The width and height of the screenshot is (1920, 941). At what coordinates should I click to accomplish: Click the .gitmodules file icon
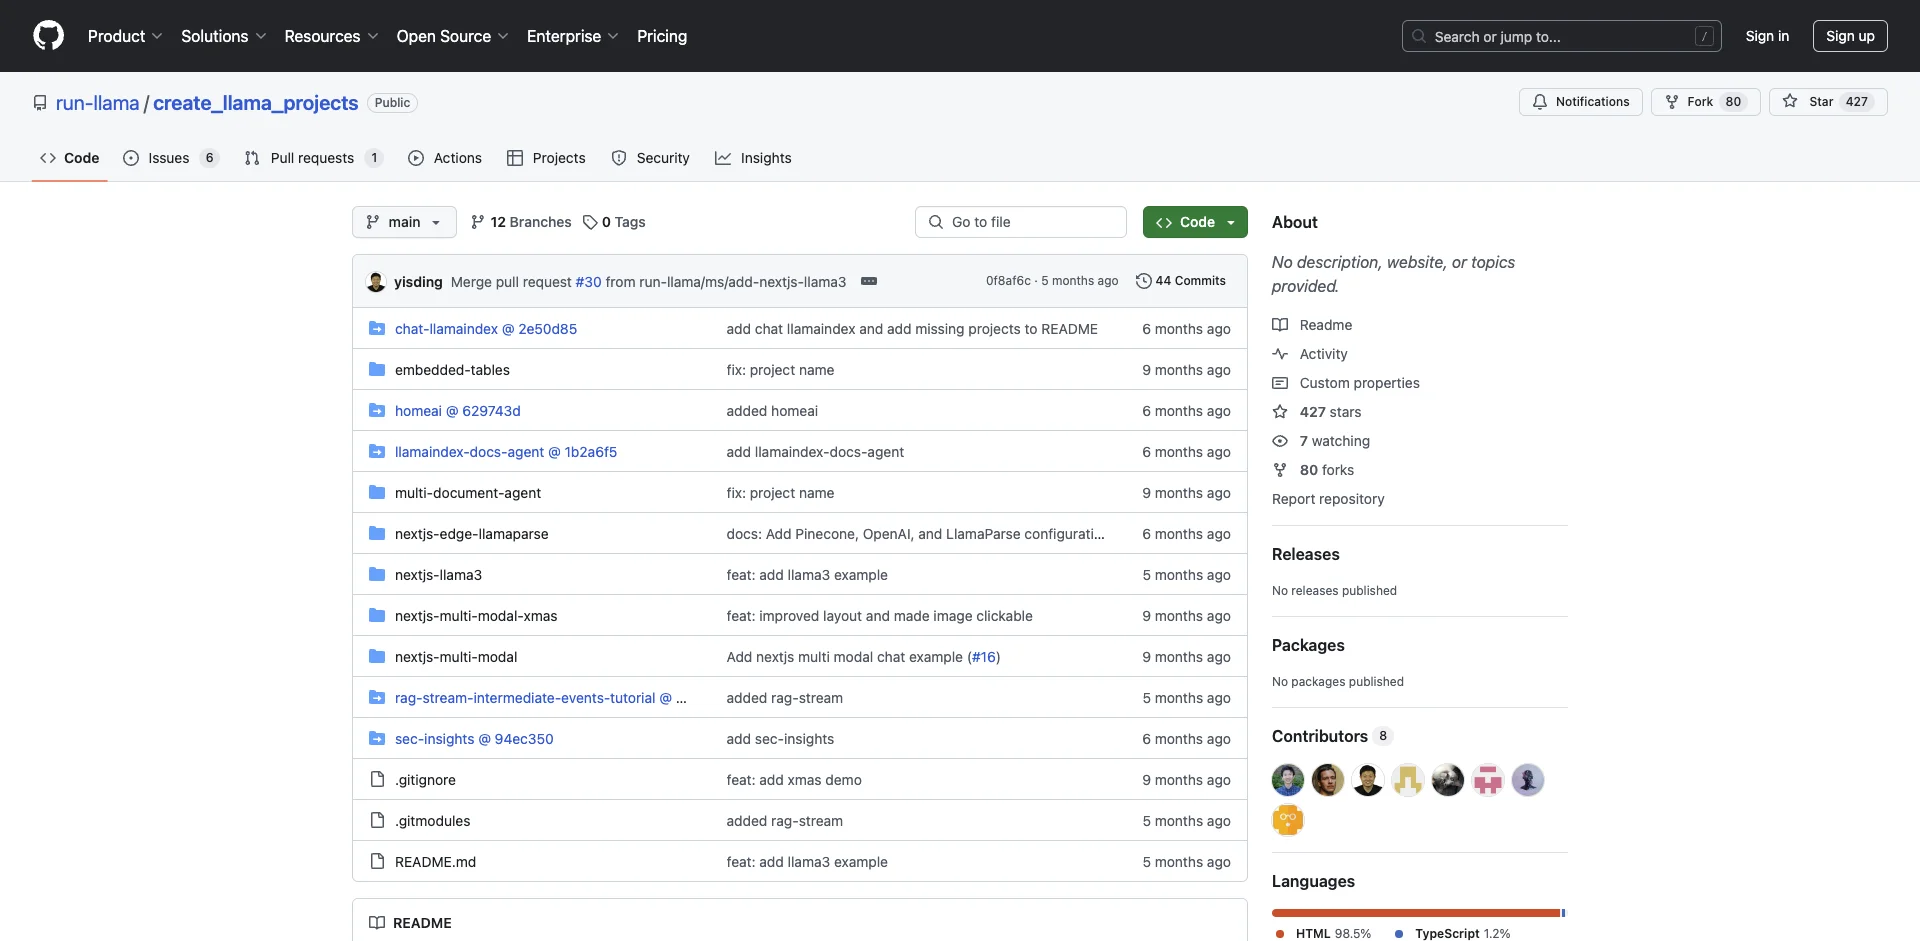click(x=377, y=821)
